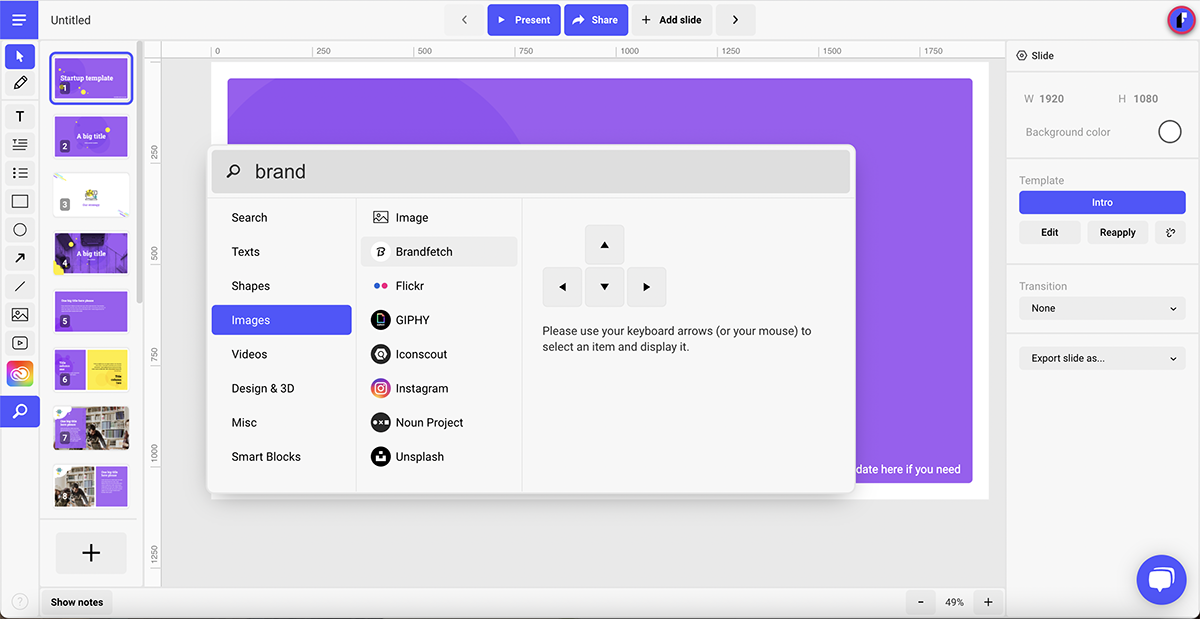Switch to the Videos category
This screenshot has height=619, width=1200.
[249, 353]
